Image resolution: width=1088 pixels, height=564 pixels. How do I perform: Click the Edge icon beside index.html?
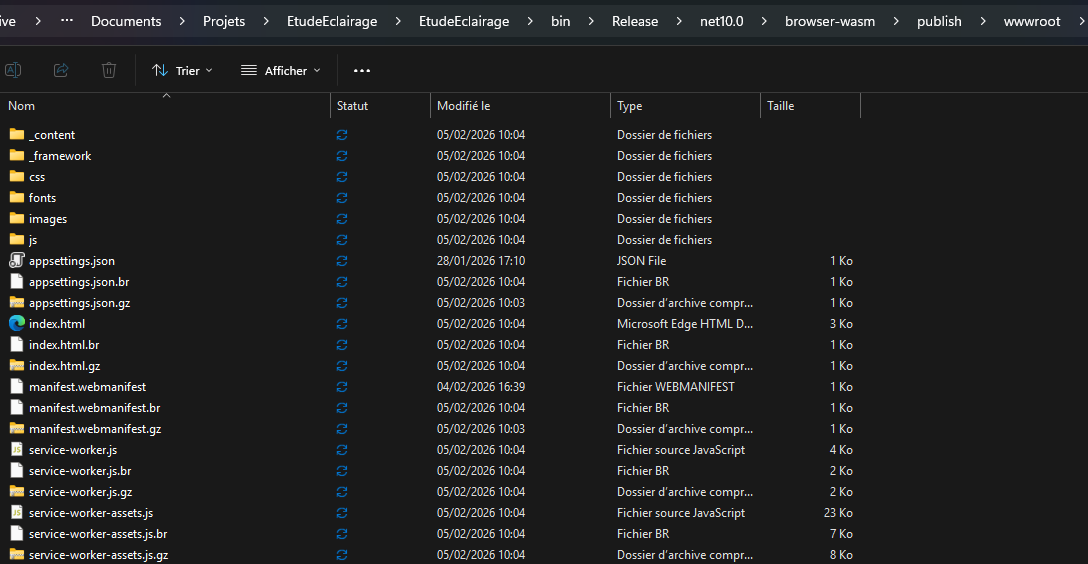pos(16,323)
